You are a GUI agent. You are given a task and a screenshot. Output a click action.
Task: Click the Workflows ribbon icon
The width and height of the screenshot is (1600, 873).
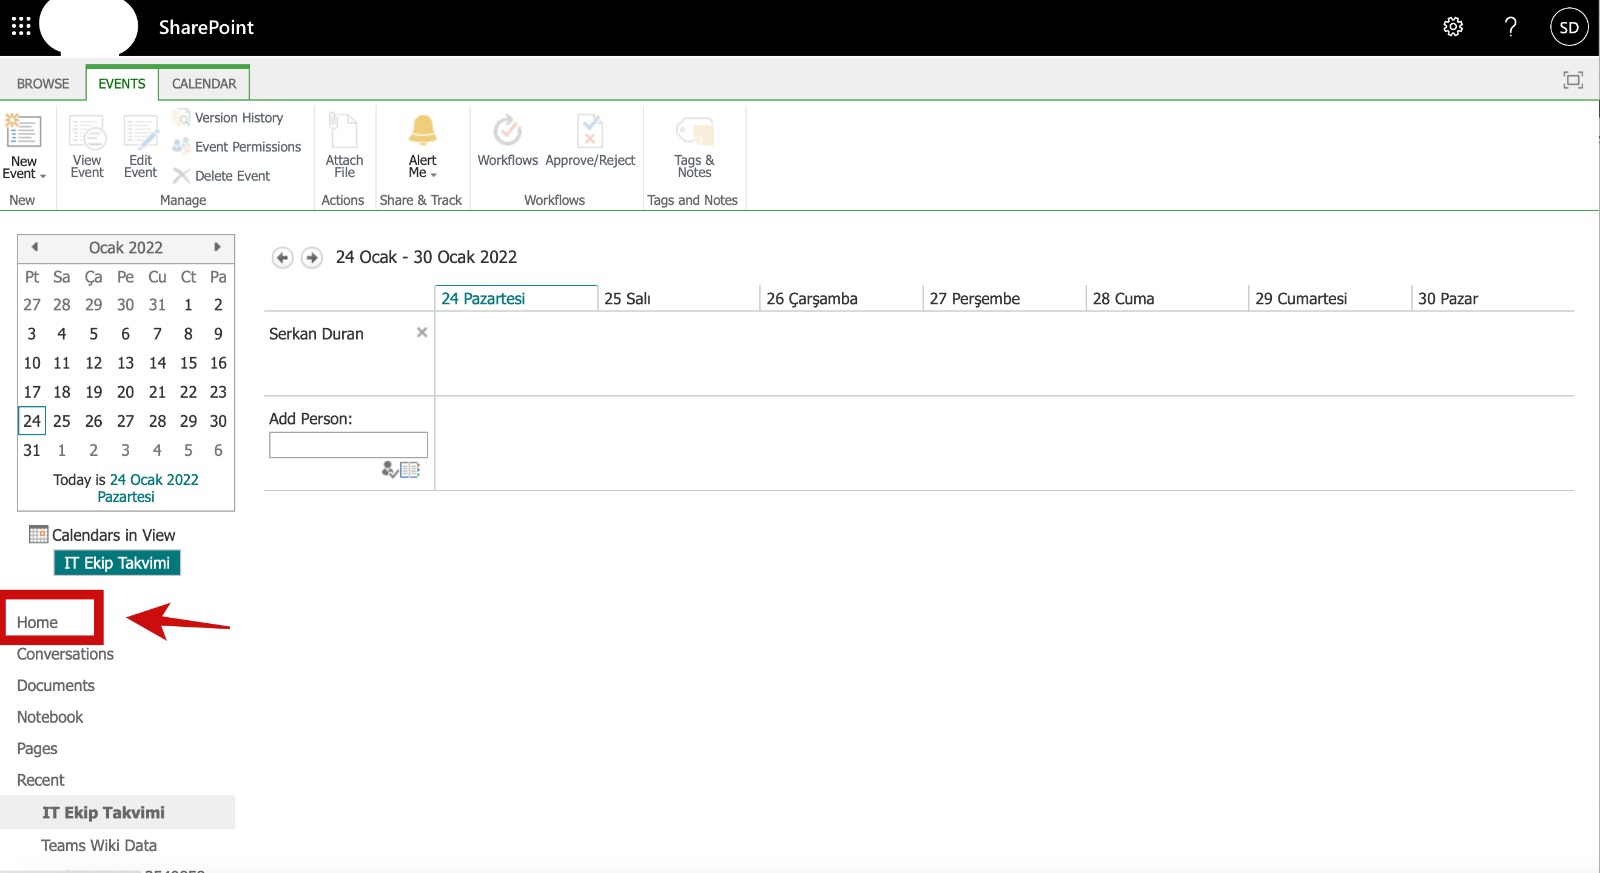point(507,141)
